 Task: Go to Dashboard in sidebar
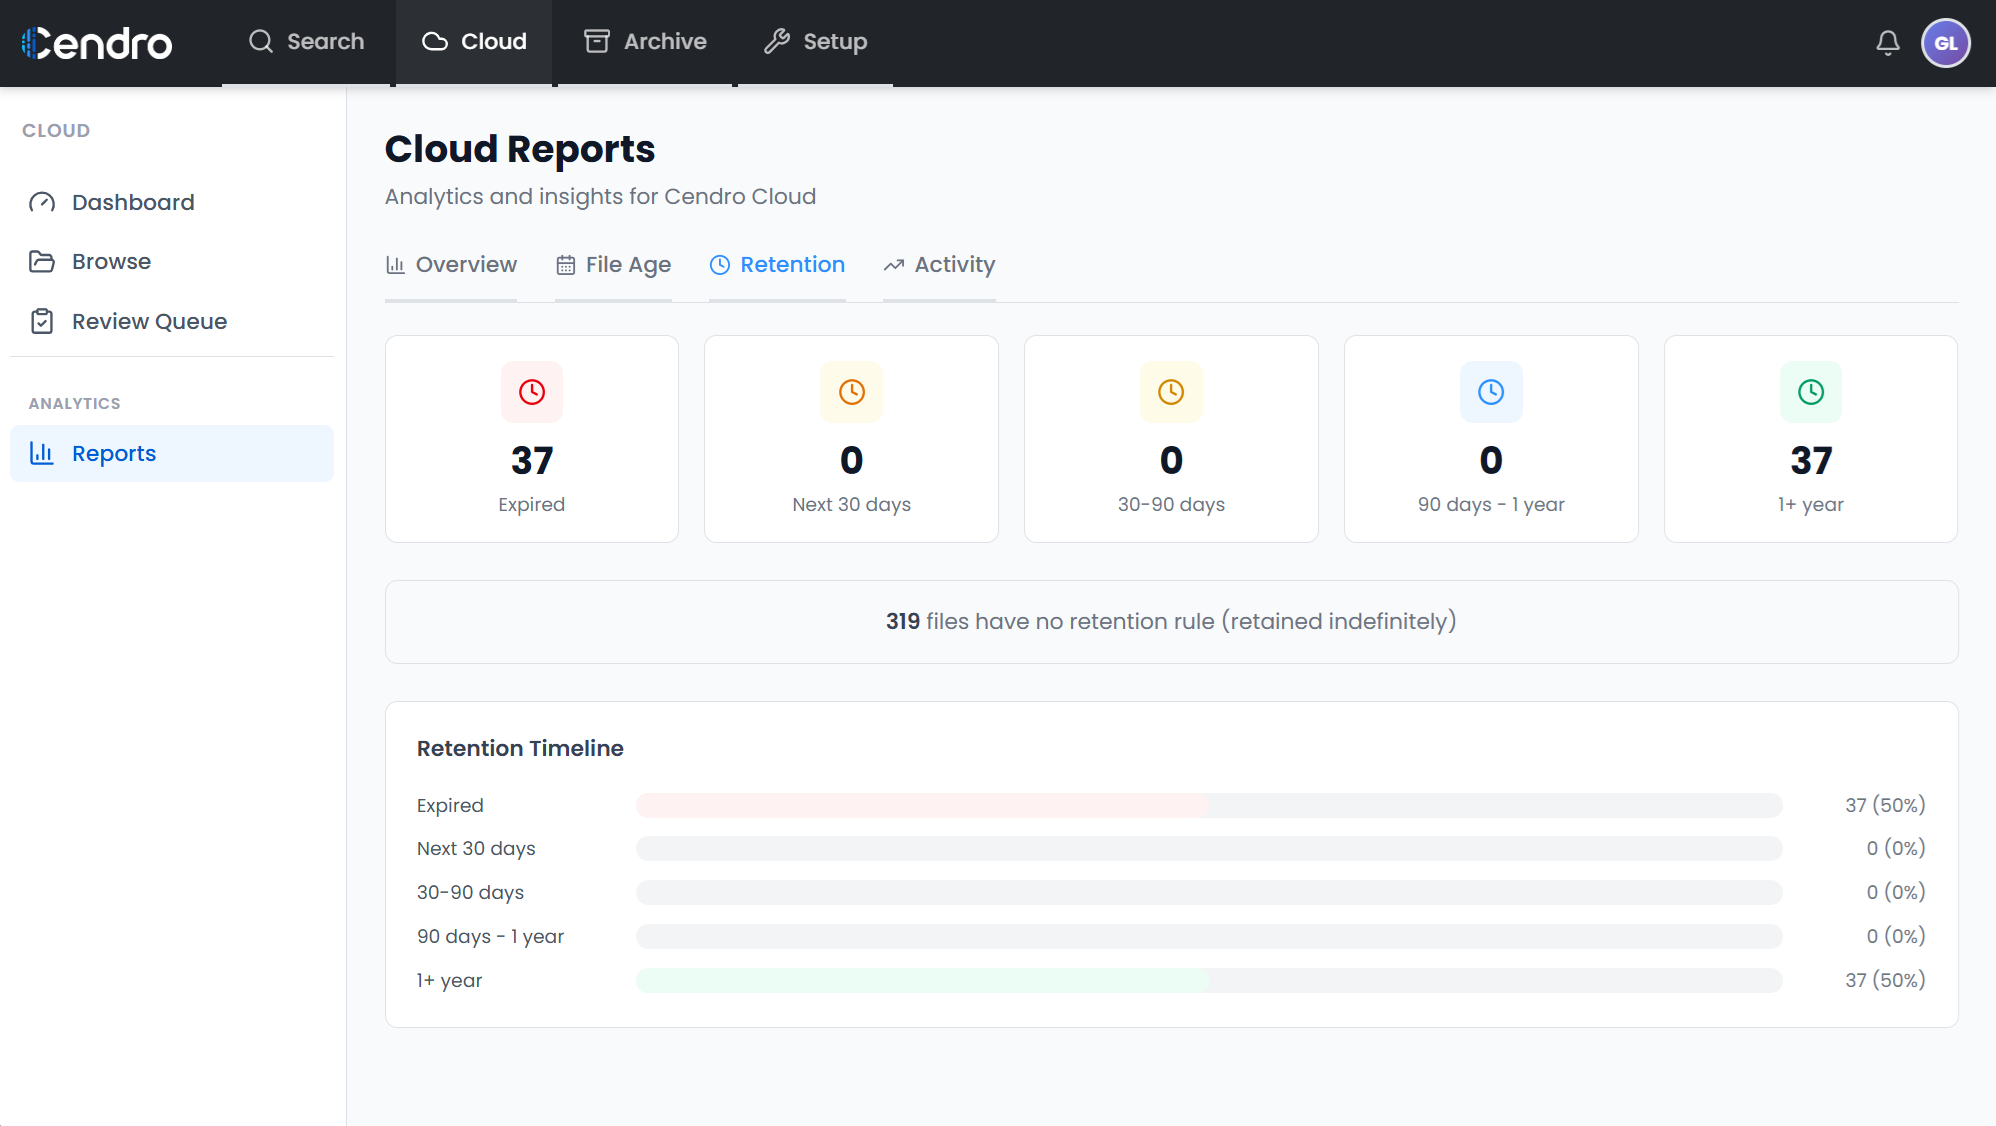(x=172, y=202)
